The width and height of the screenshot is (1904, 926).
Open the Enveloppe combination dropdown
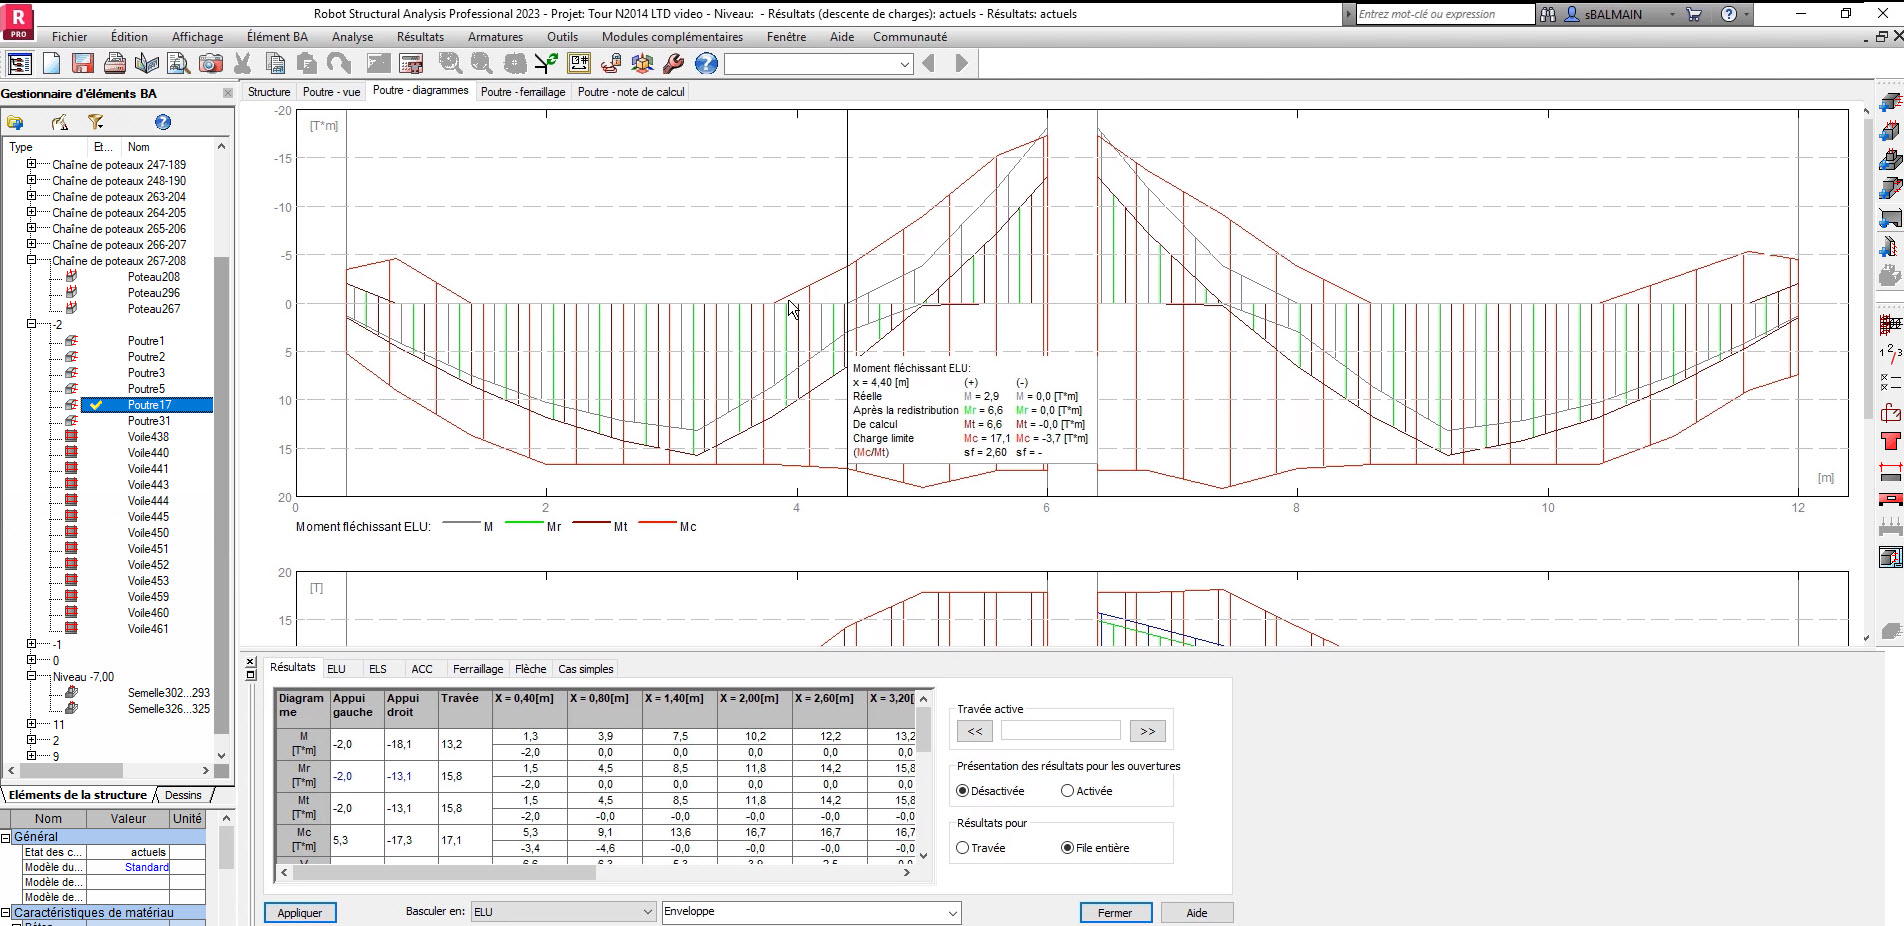click(950, 912)
